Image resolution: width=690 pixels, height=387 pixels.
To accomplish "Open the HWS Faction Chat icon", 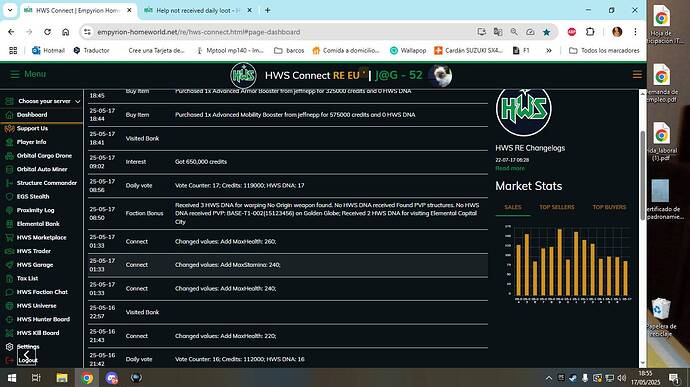I will pos(9,292).
